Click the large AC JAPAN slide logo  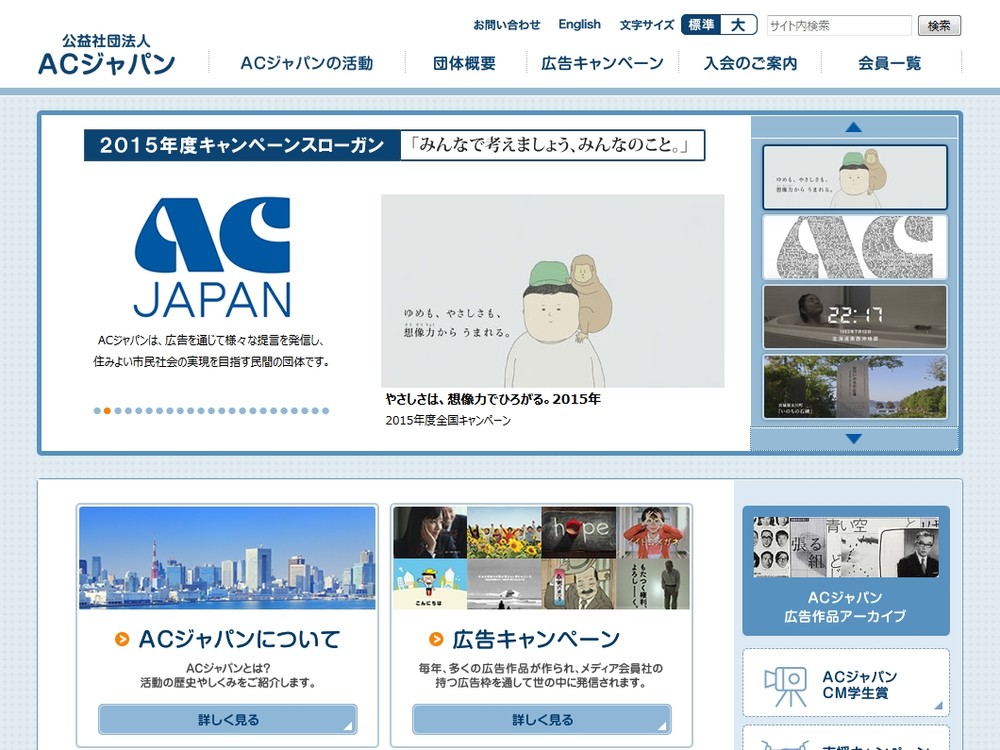(212, 257)
